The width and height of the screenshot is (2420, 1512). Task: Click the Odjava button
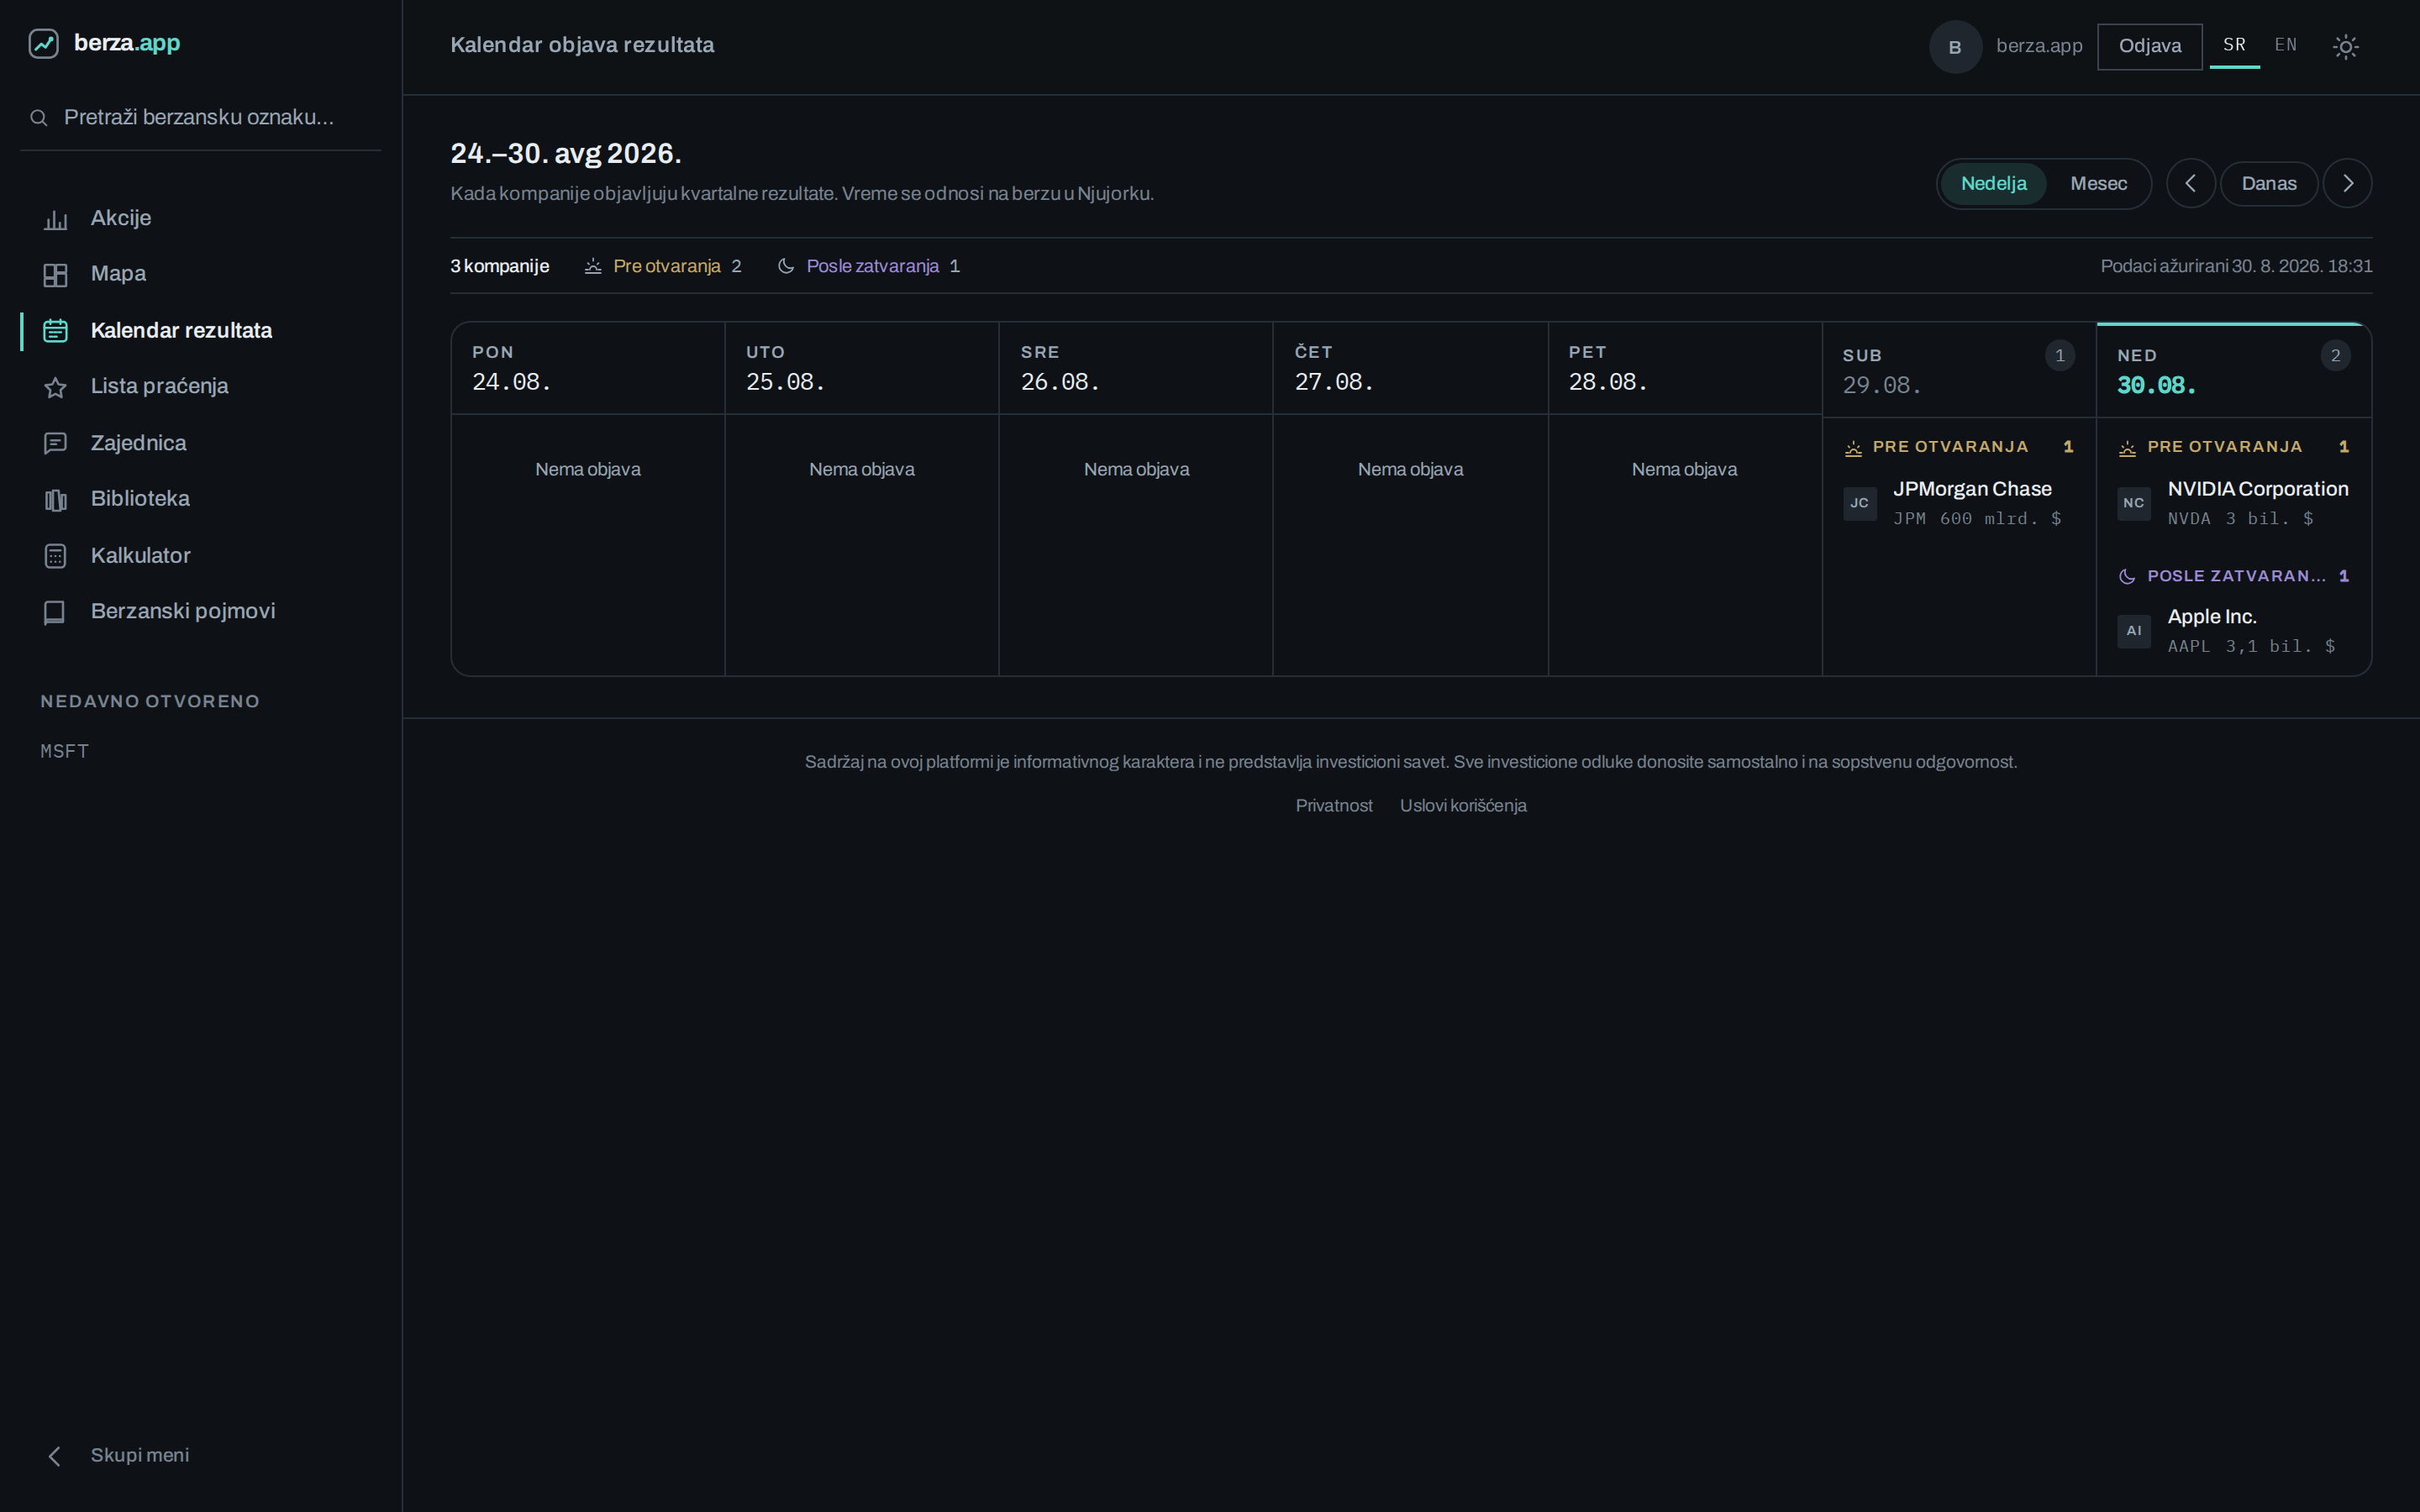click(x=2149, y=46)
